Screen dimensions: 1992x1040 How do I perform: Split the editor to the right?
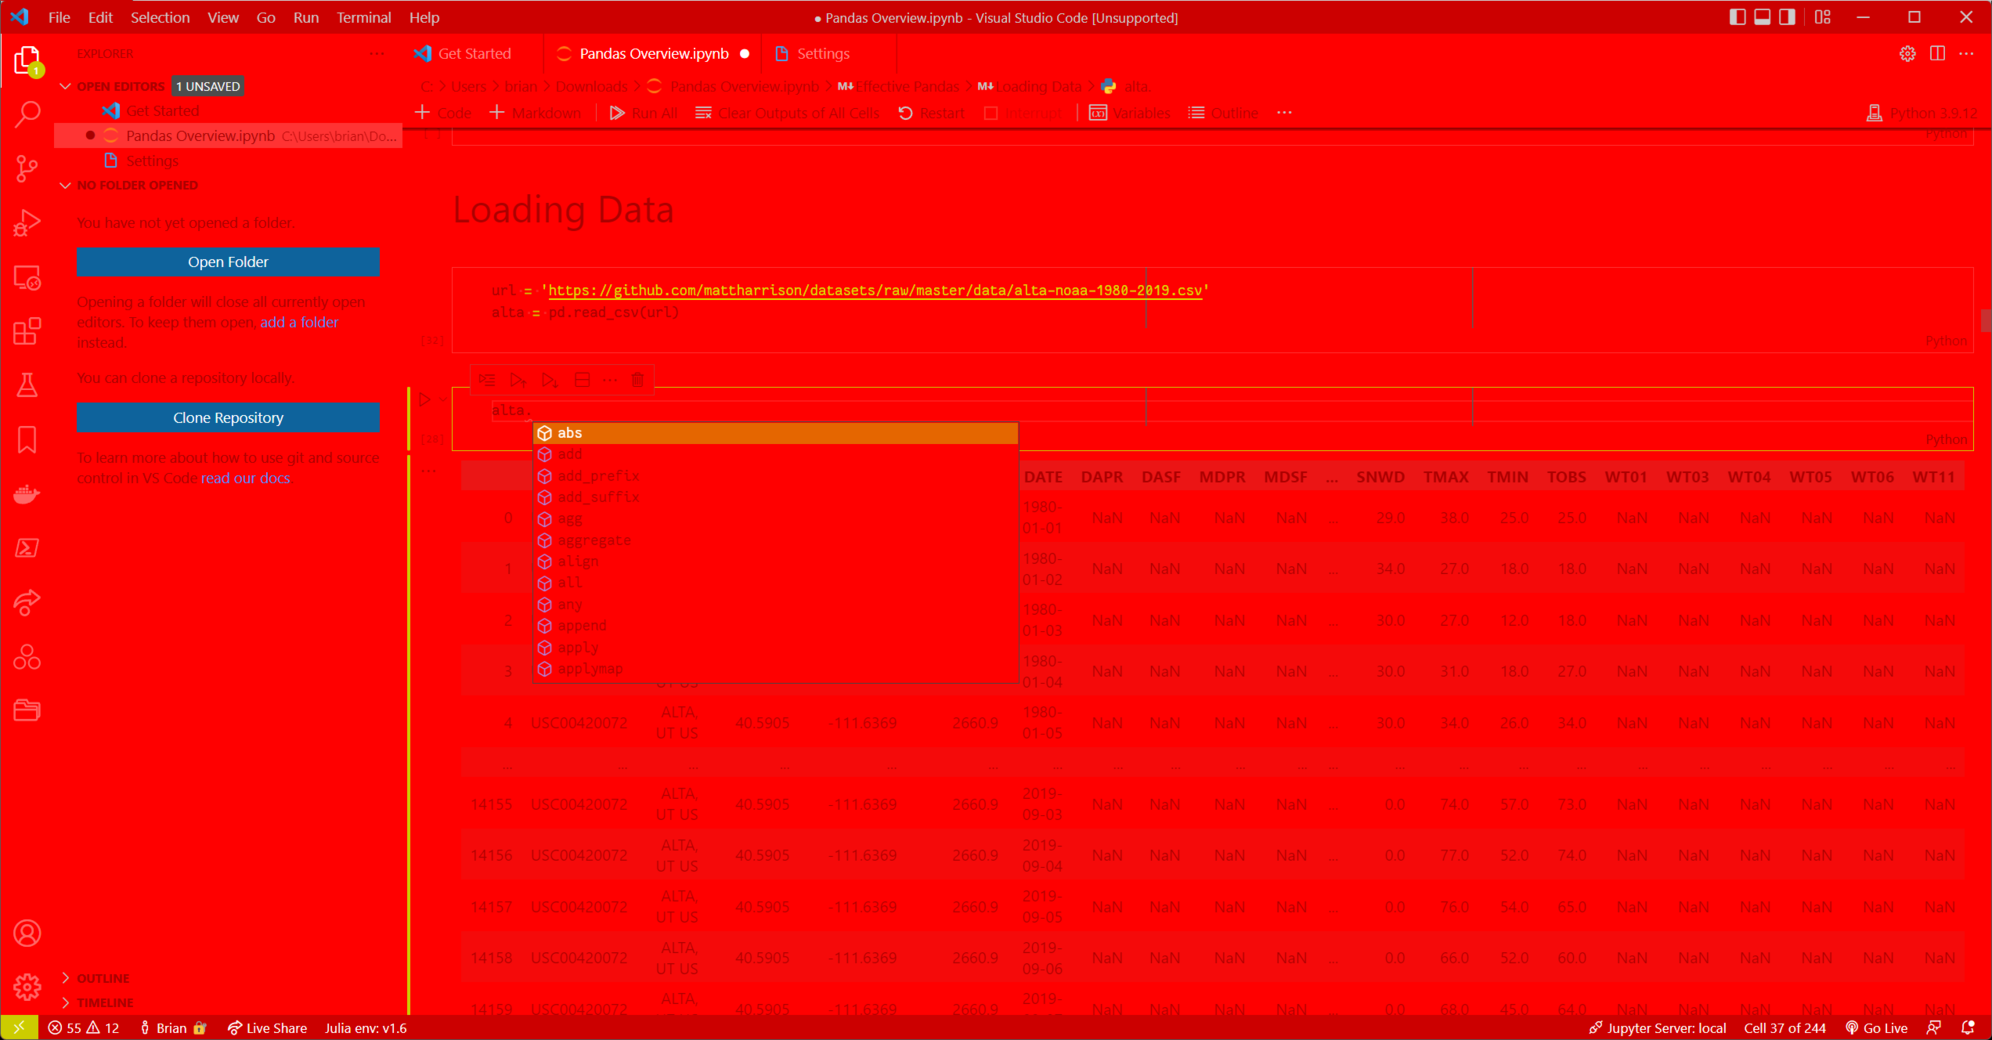tap(1937, 53)
